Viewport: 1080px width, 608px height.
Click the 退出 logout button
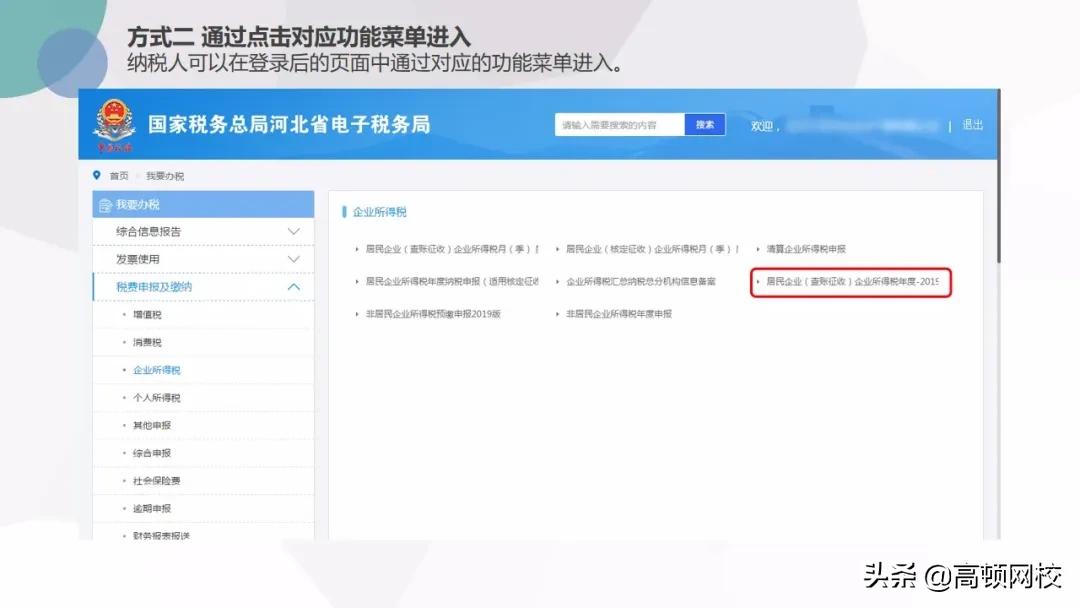971,124
